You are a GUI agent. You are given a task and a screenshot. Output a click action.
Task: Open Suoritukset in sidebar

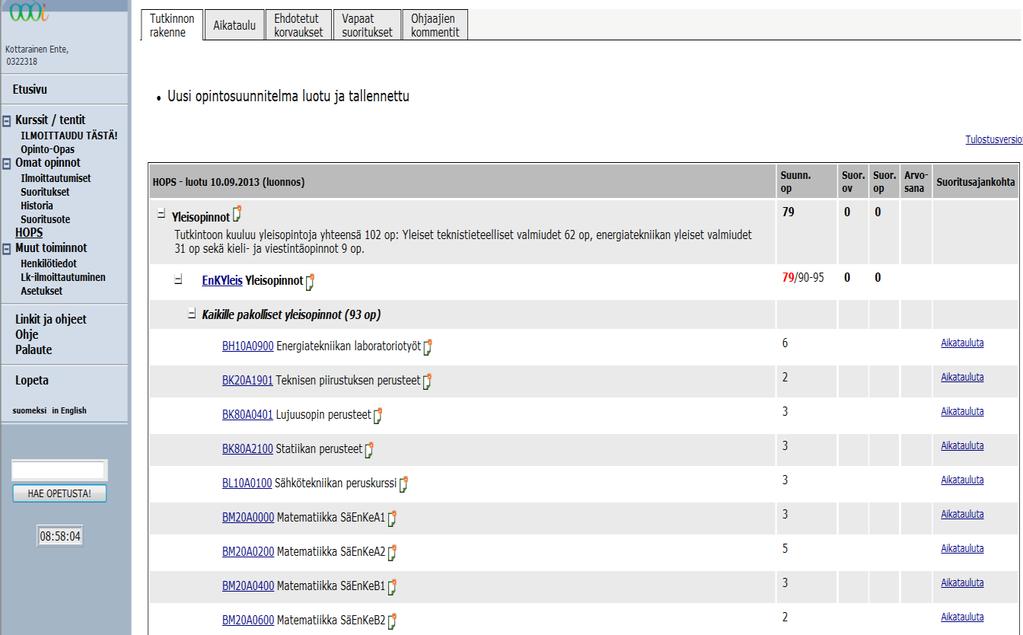click(45, 192)
